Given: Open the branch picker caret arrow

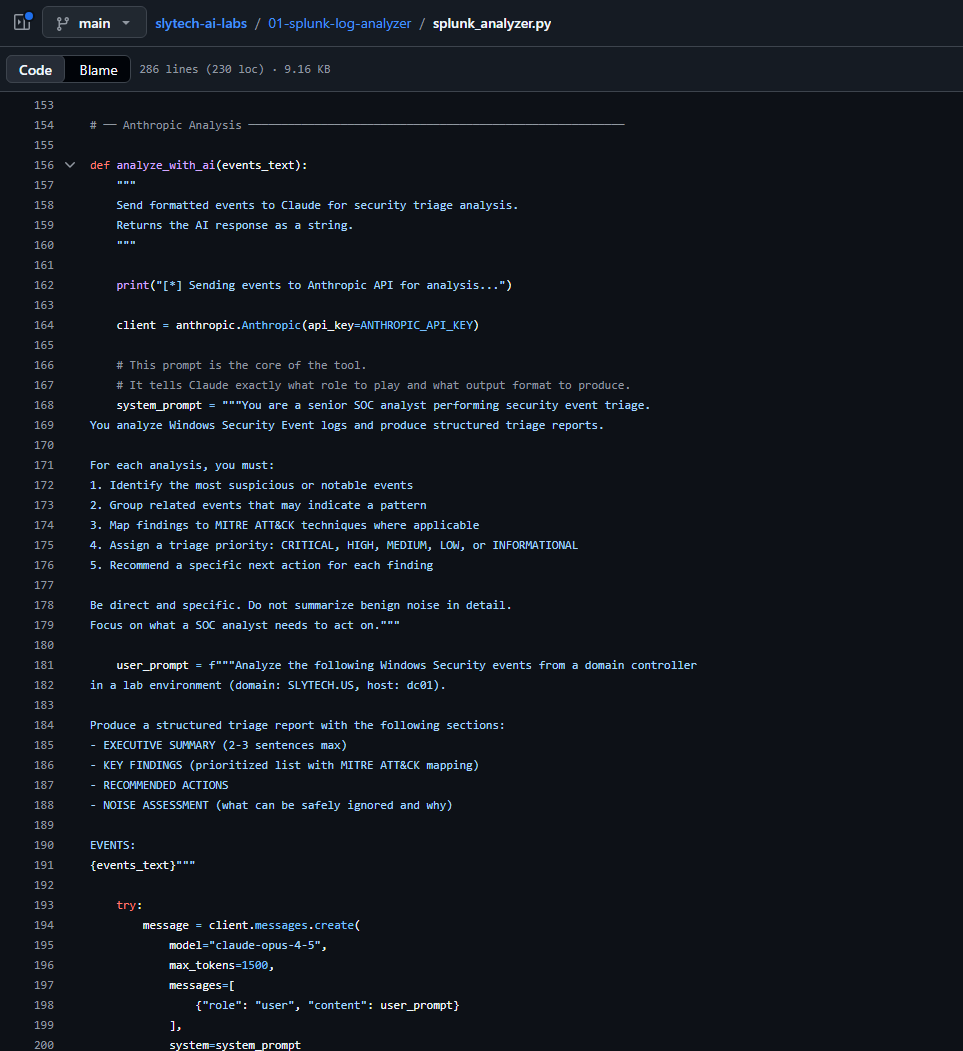Looking at the screenshot, I should pyautogui.click(x=125, y=21).
